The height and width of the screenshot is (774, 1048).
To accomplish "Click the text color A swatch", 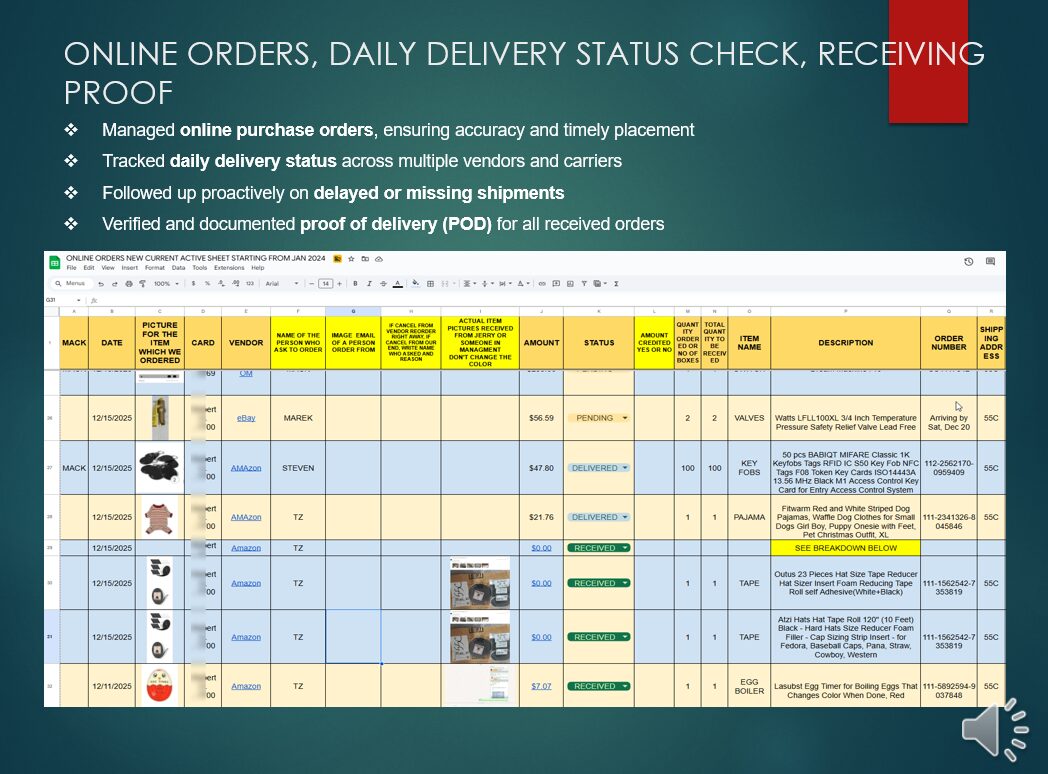I will (398, 284).
